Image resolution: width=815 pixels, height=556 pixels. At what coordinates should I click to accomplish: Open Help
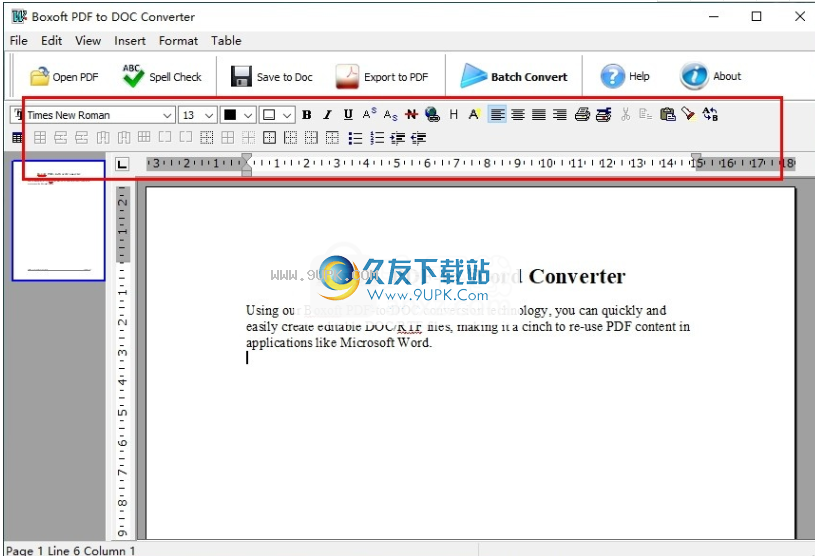(x=625, y=76)
